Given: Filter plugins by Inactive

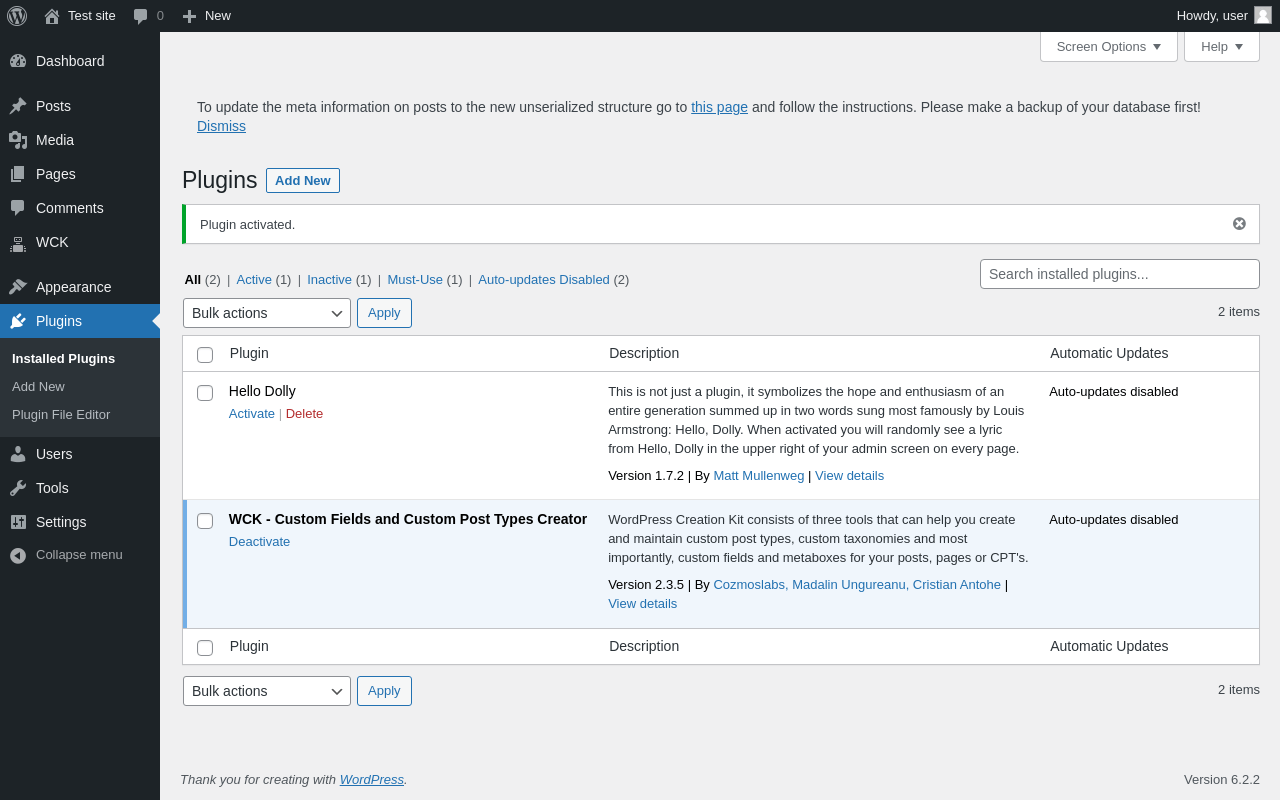Looking at the screenshot, I should tap(329, 280).
